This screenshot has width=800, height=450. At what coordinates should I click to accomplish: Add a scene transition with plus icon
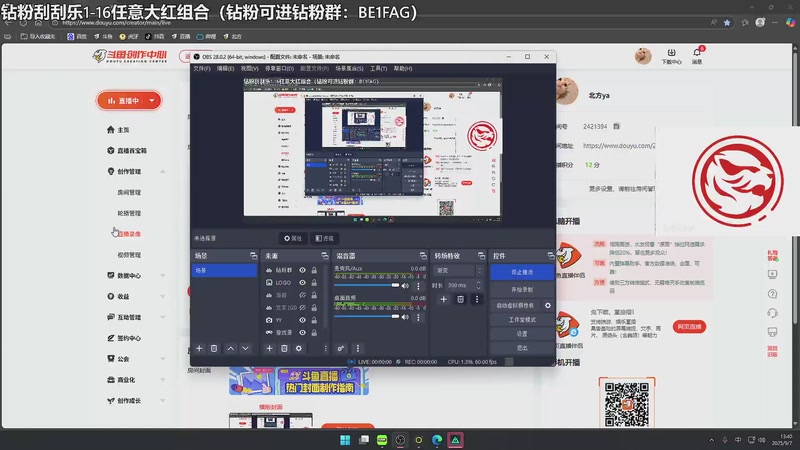point(443,299)
